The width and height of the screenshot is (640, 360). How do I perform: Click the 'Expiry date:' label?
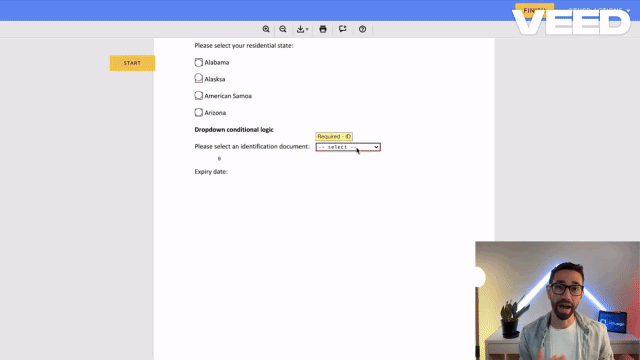pyautogui.click(x=211, y=171)
